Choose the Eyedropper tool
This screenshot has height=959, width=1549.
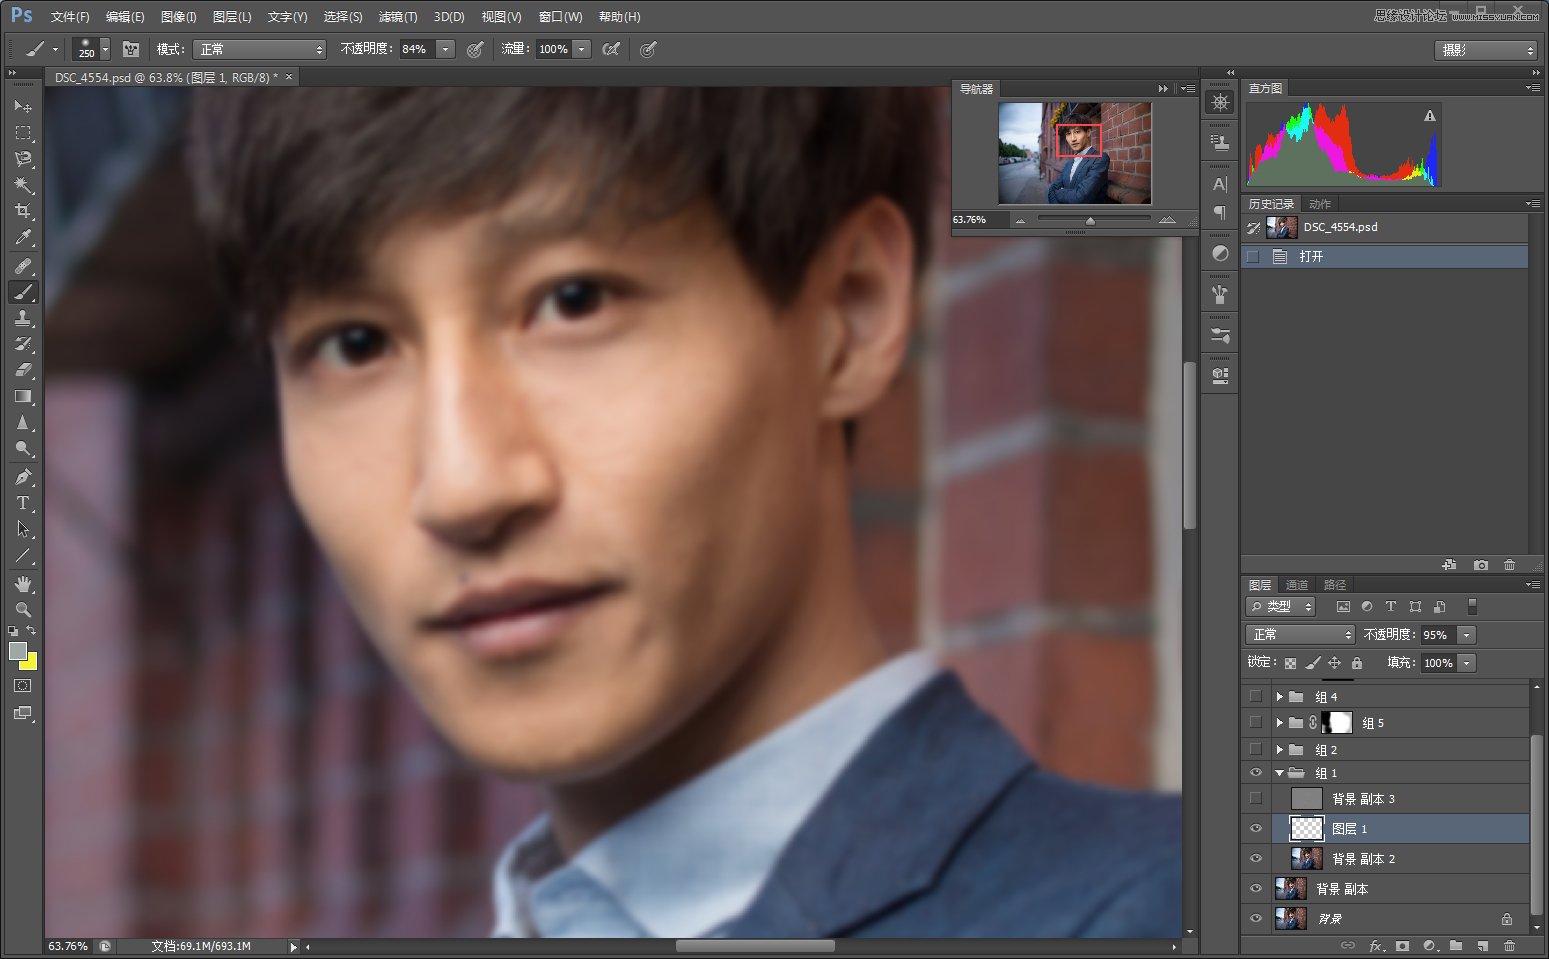22,238
